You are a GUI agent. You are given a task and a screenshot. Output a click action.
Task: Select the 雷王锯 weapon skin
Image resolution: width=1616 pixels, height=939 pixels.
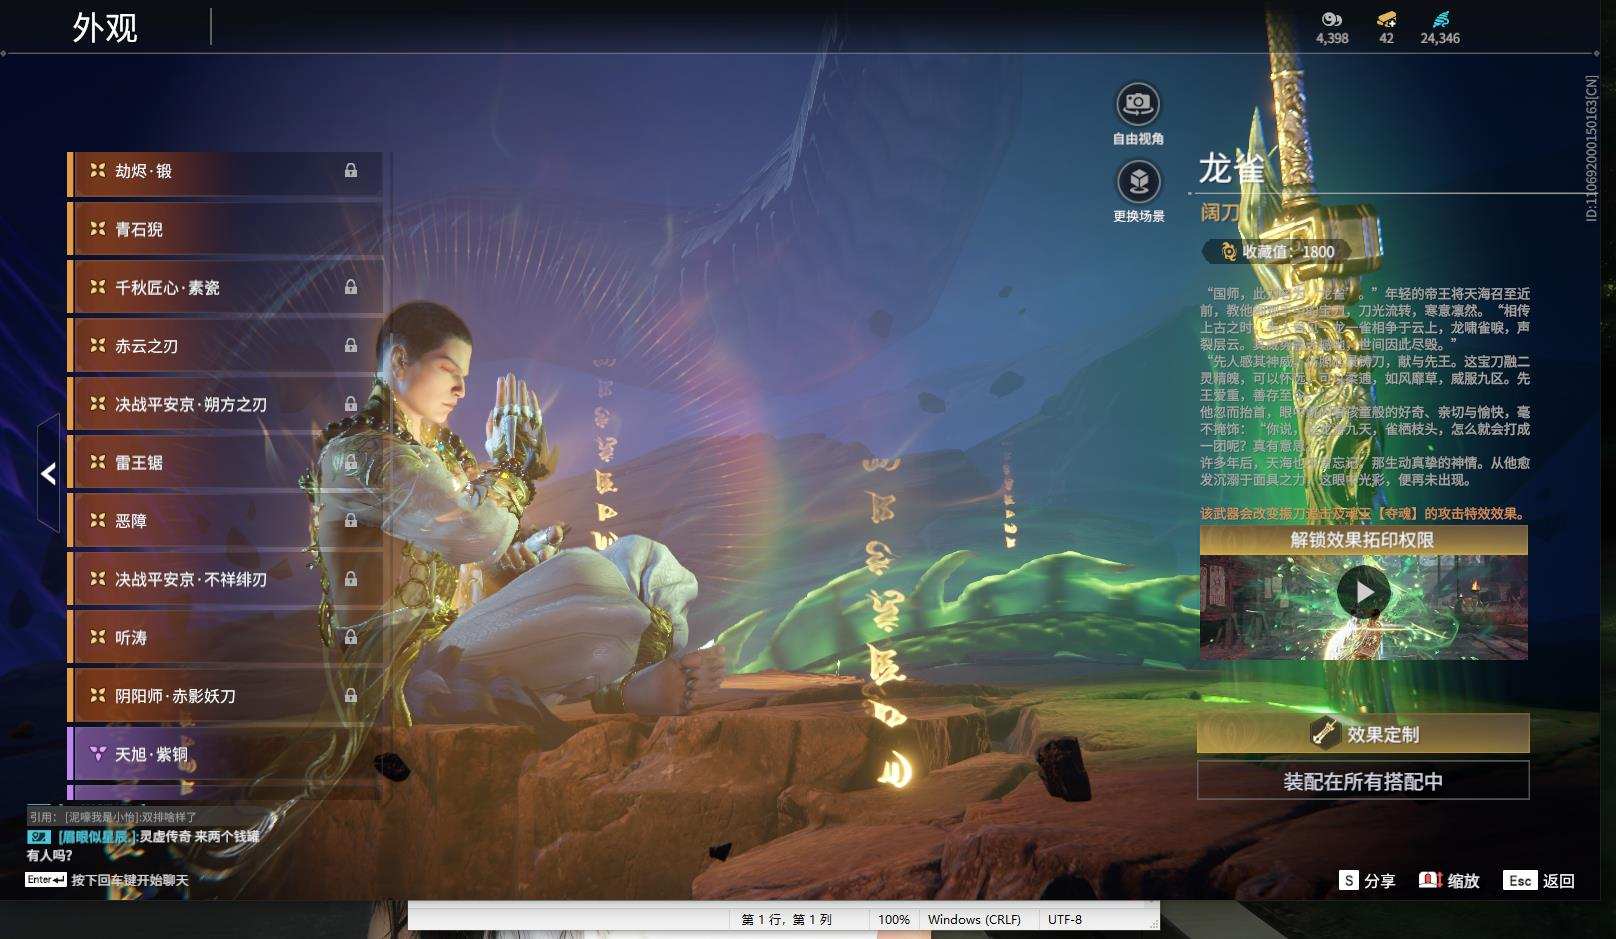(x=225, y=462)
